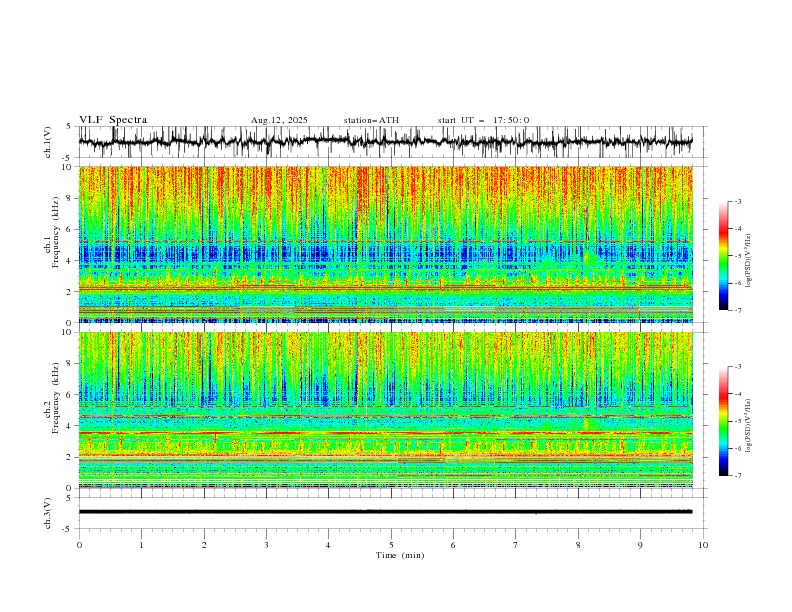Viewport: 792px width, 612px height.
Task: Click the "-3" tick on ch.1 color bar
Action: [x=737, y=201]
